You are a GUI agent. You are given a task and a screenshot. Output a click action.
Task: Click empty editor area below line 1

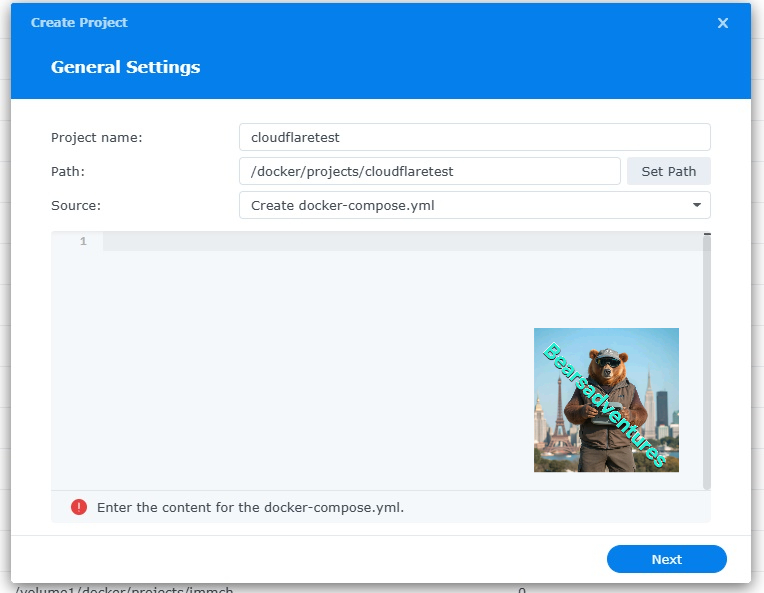coord(300,380)
